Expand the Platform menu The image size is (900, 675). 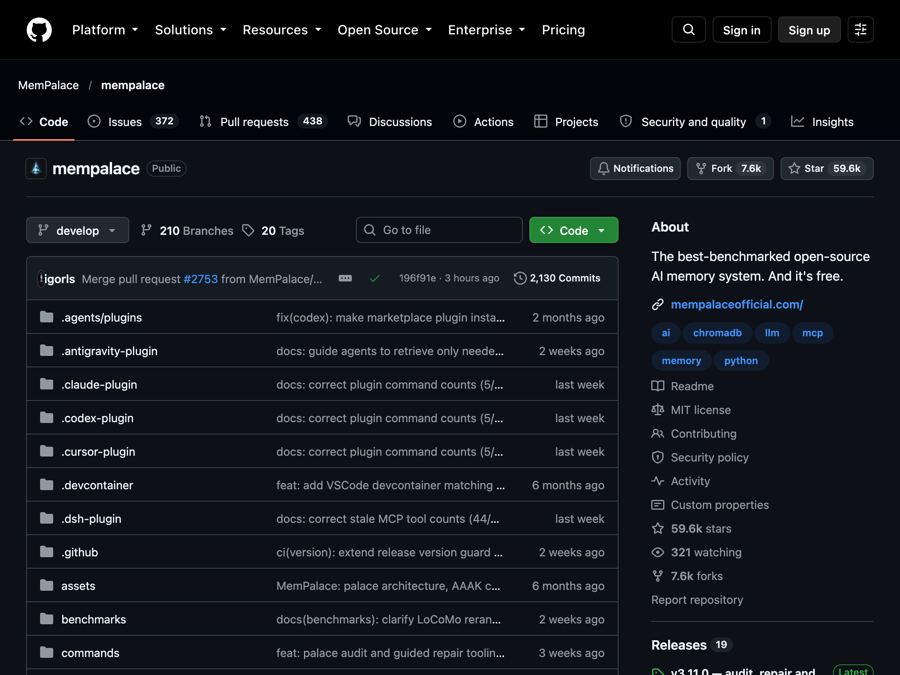coord(105,30)
